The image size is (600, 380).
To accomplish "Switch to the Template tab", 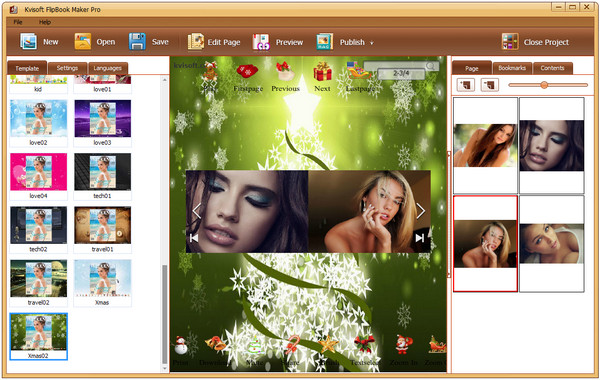I will (x=27, y=68).
